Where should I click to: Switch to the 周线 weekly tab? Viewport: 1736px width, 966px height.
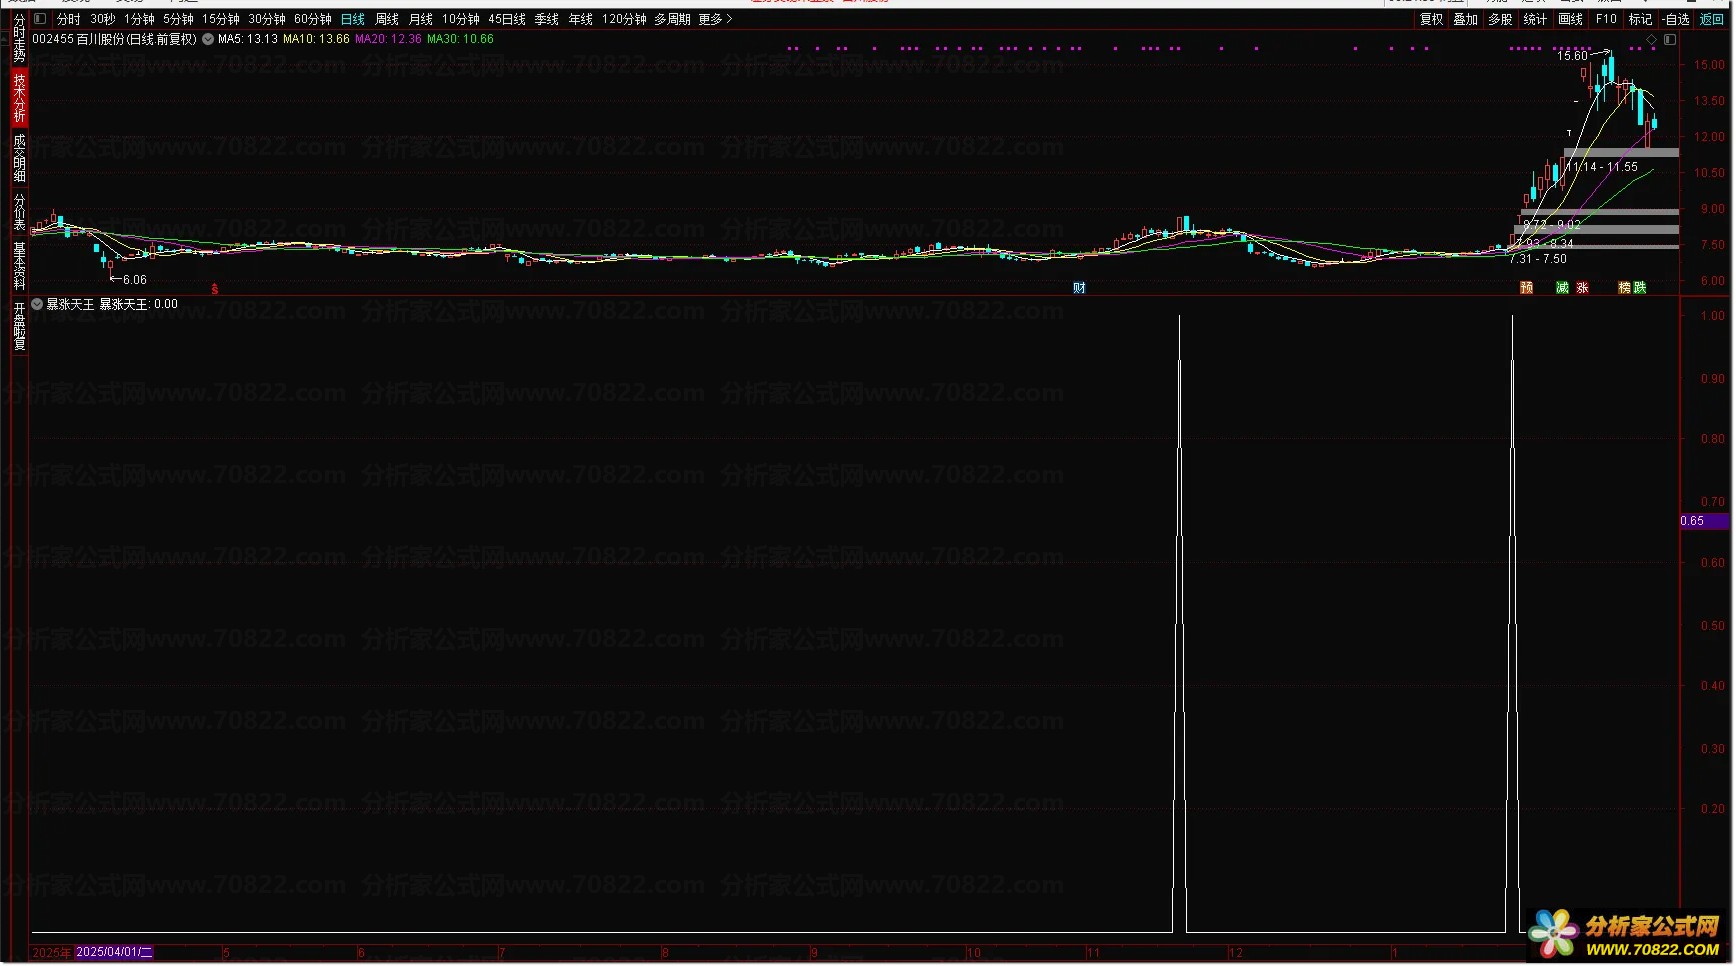pos(387,19)
